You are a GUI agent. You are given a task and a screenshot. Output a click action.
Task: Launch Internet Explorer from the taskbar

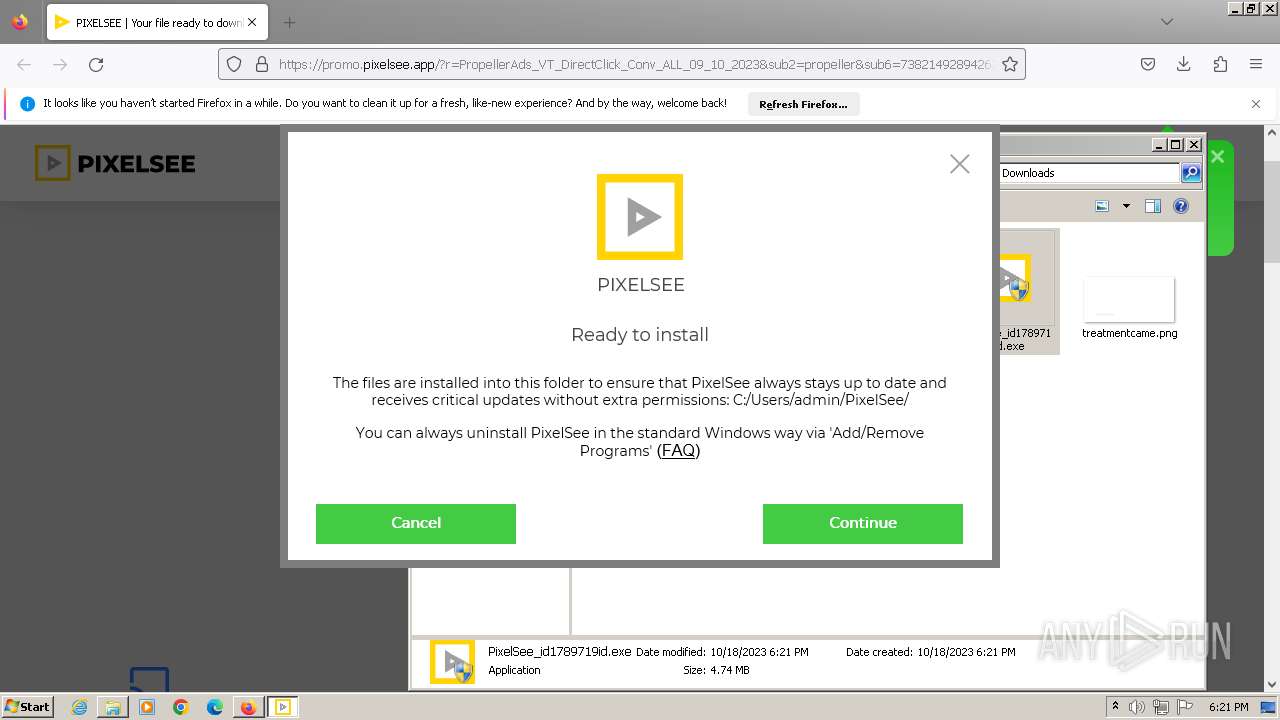point(79,707)
